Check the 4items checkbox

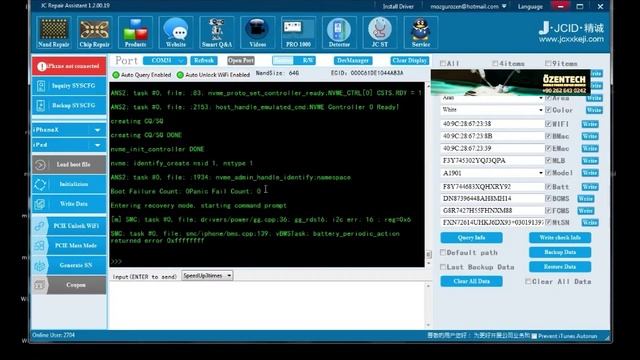tap(495, 63)
